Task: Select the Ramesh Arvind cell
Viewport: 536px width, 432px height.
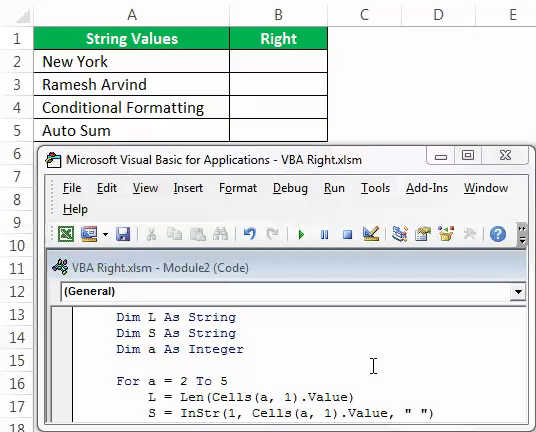Action: tap(132, 84)
